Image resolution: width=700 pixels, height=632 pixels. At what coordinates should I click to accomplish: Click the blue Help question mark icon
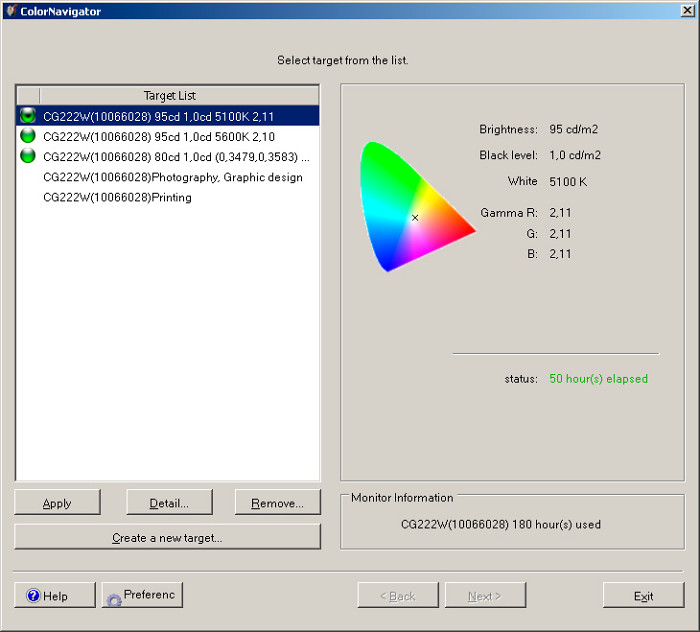[33, 596]
